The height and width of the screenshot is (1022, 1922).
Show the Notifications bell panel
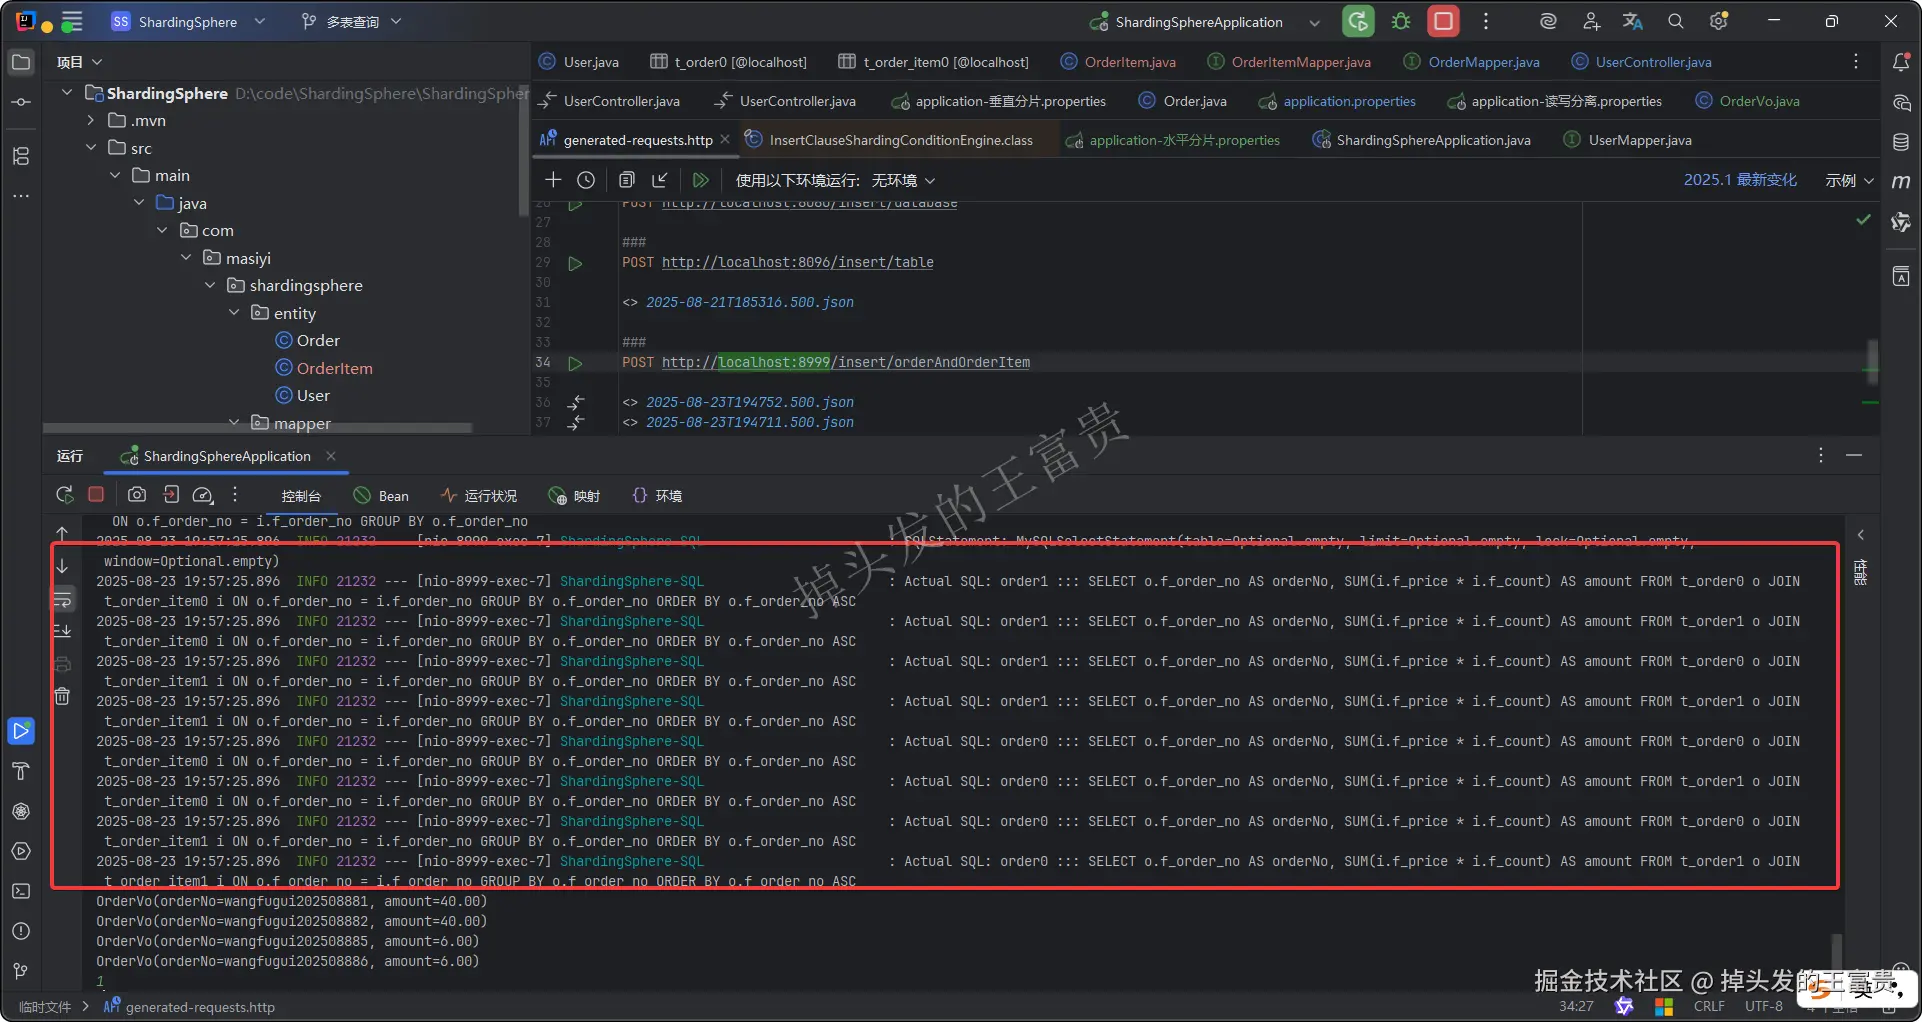1901,62
